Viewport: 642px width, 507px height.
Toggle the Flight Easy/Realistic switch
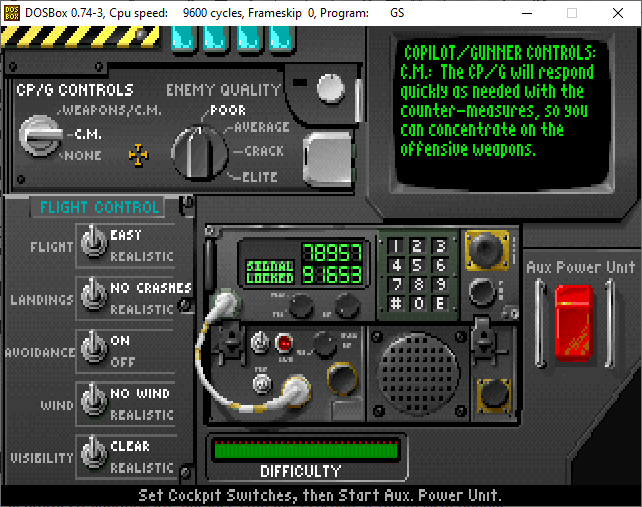coord(94,242)
